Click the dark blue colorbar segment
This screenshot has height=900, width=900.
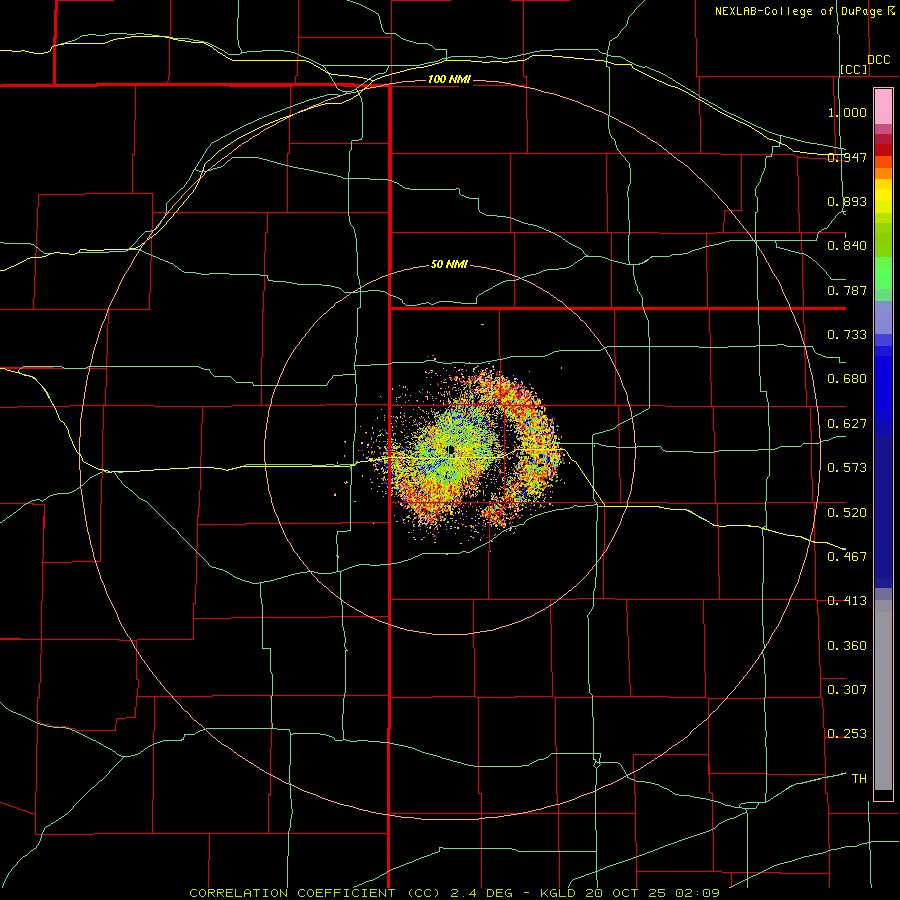pyautogui.click(x=883, y=511)
